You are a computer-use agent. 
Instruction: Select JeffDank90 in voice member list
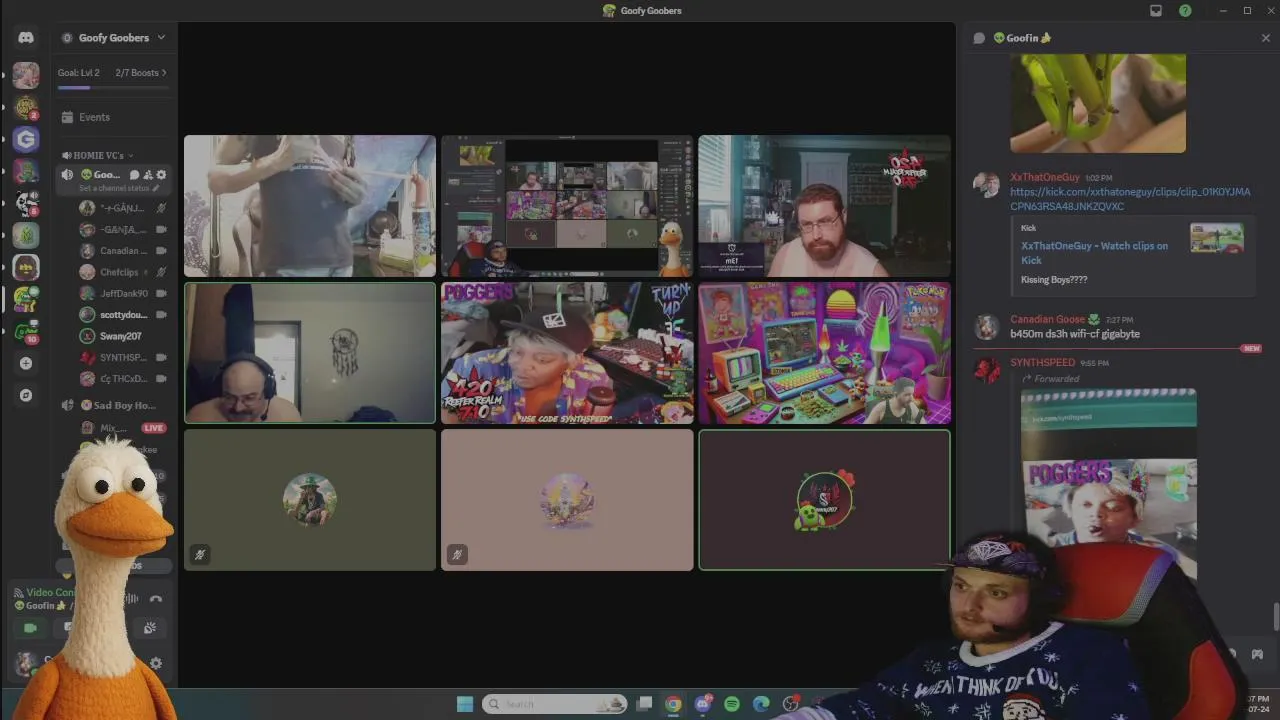coord(124,294)
